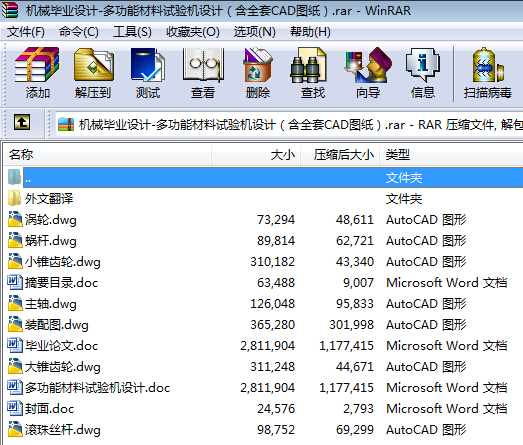Open the 文件(F) menu
The width and height of the screenshot is (523, 445).
[x=26, y=32]
